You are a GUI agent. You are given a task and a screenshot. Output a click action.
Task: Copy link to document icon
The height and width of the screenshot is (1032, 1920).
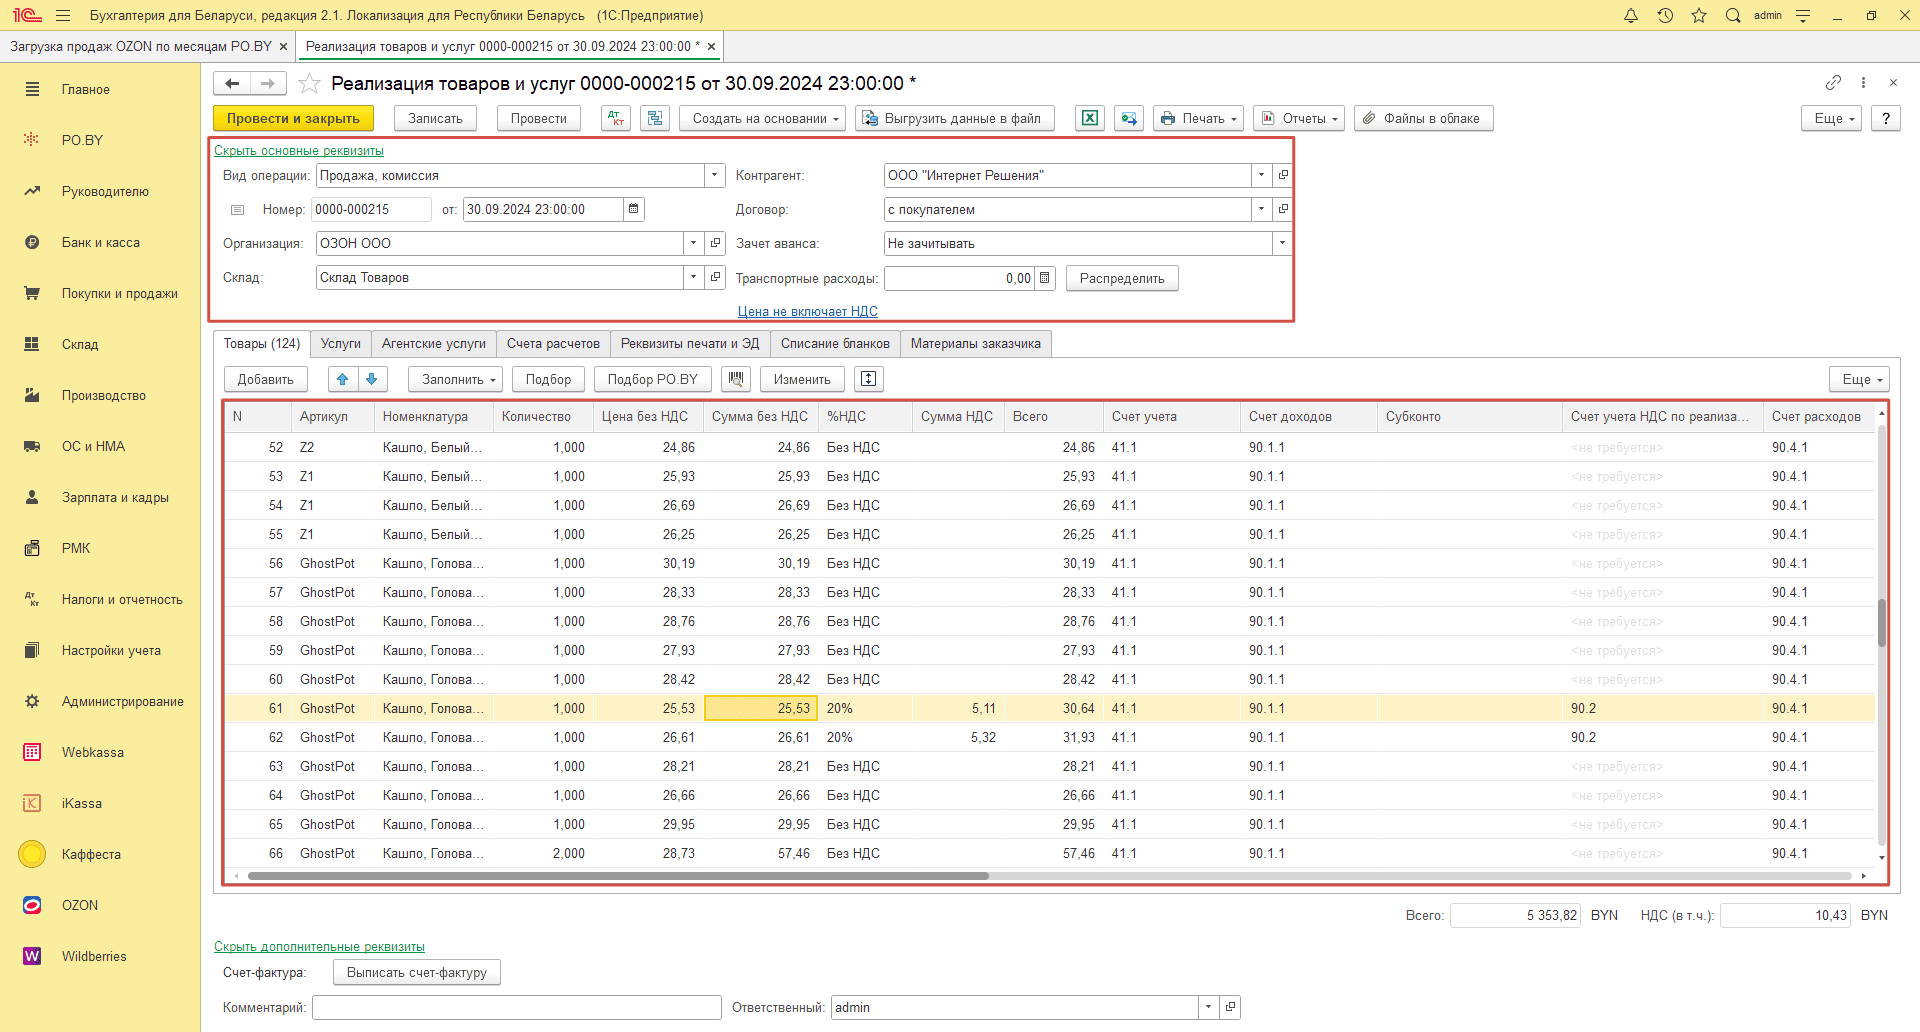coord(1833,82)
